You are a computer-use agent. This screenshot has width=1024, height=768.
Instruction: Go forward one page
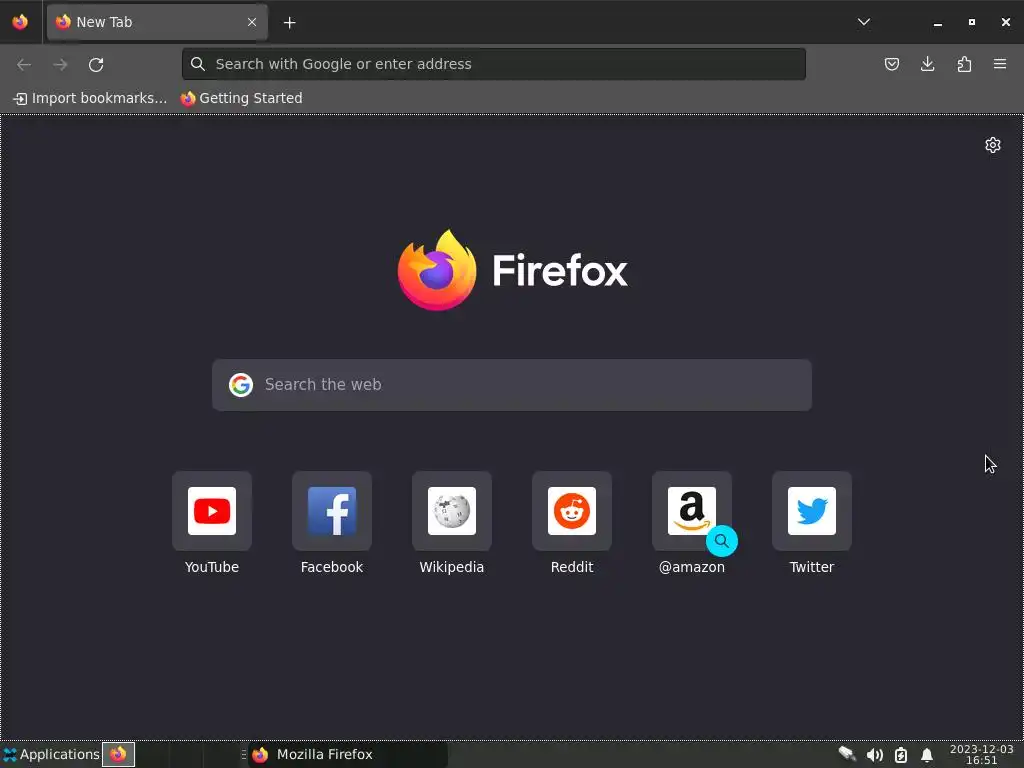coord(60,64)
